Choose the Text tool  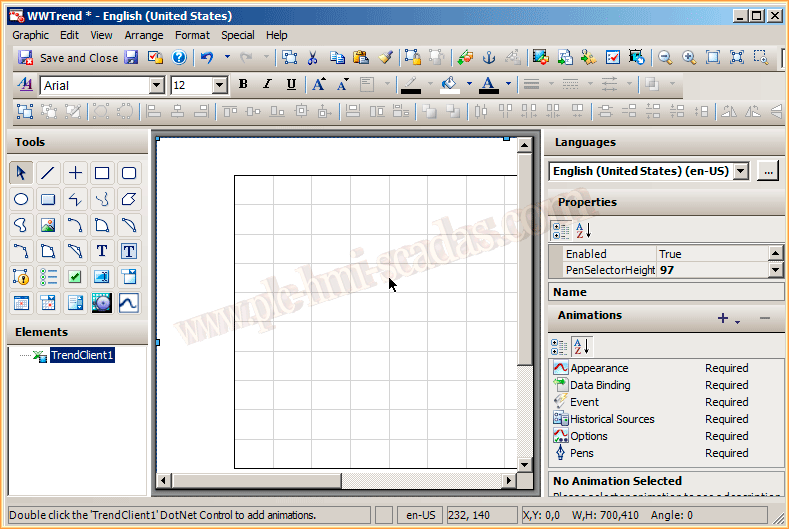coord(102,251)
